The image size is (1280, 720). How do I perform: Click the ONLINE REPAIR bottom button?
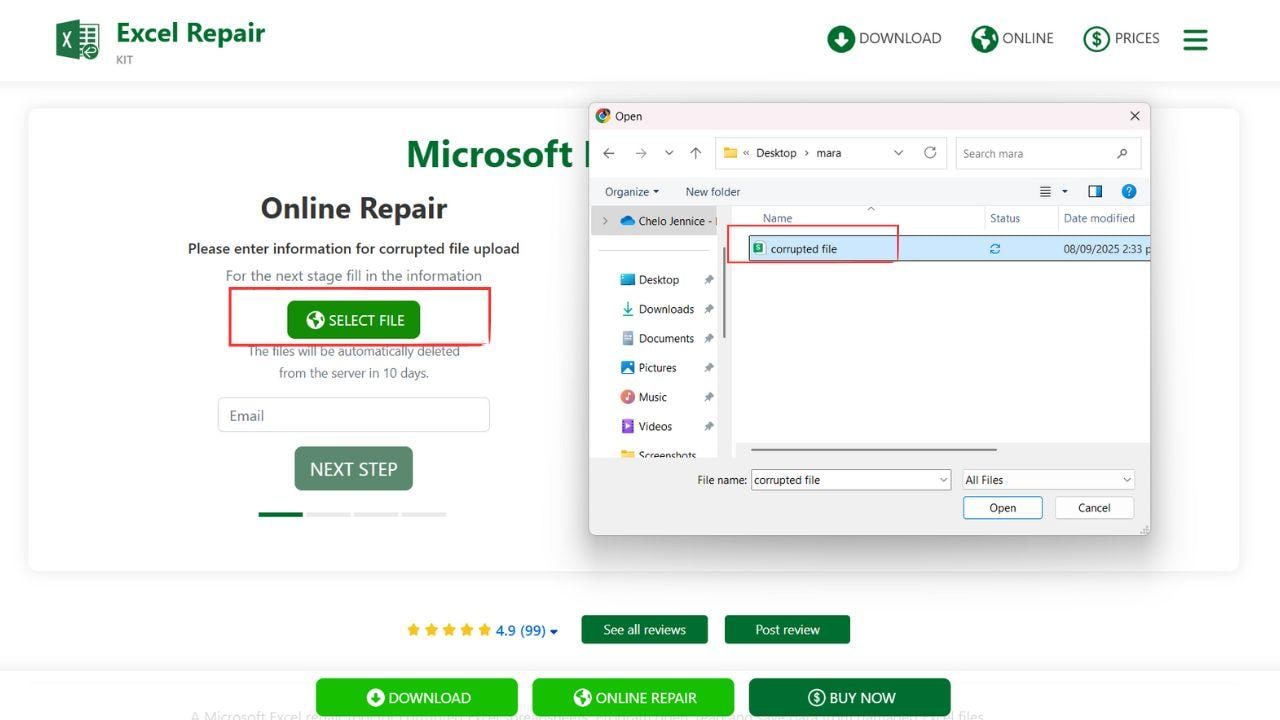pyautogui.click(x=633, y=698)
